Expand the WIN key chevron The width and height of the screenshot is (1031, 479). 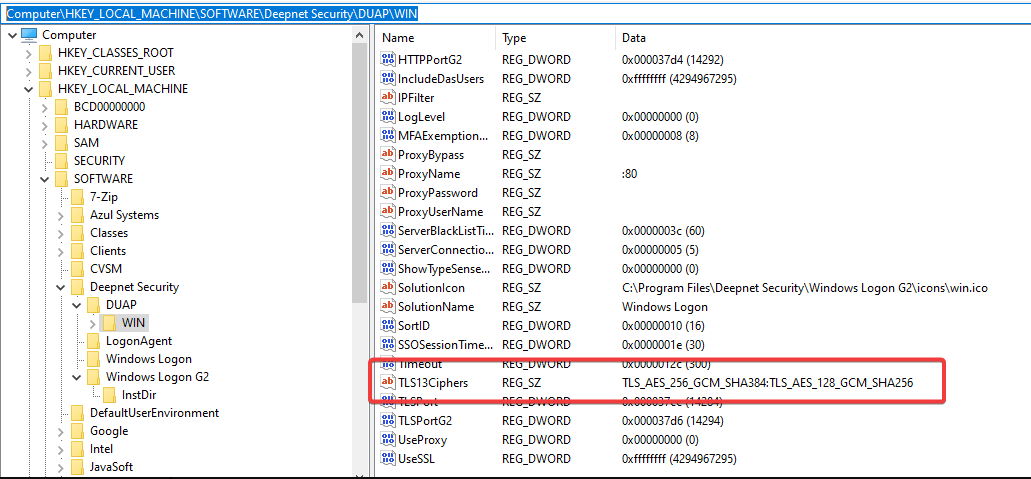click(x=93, y=323)
